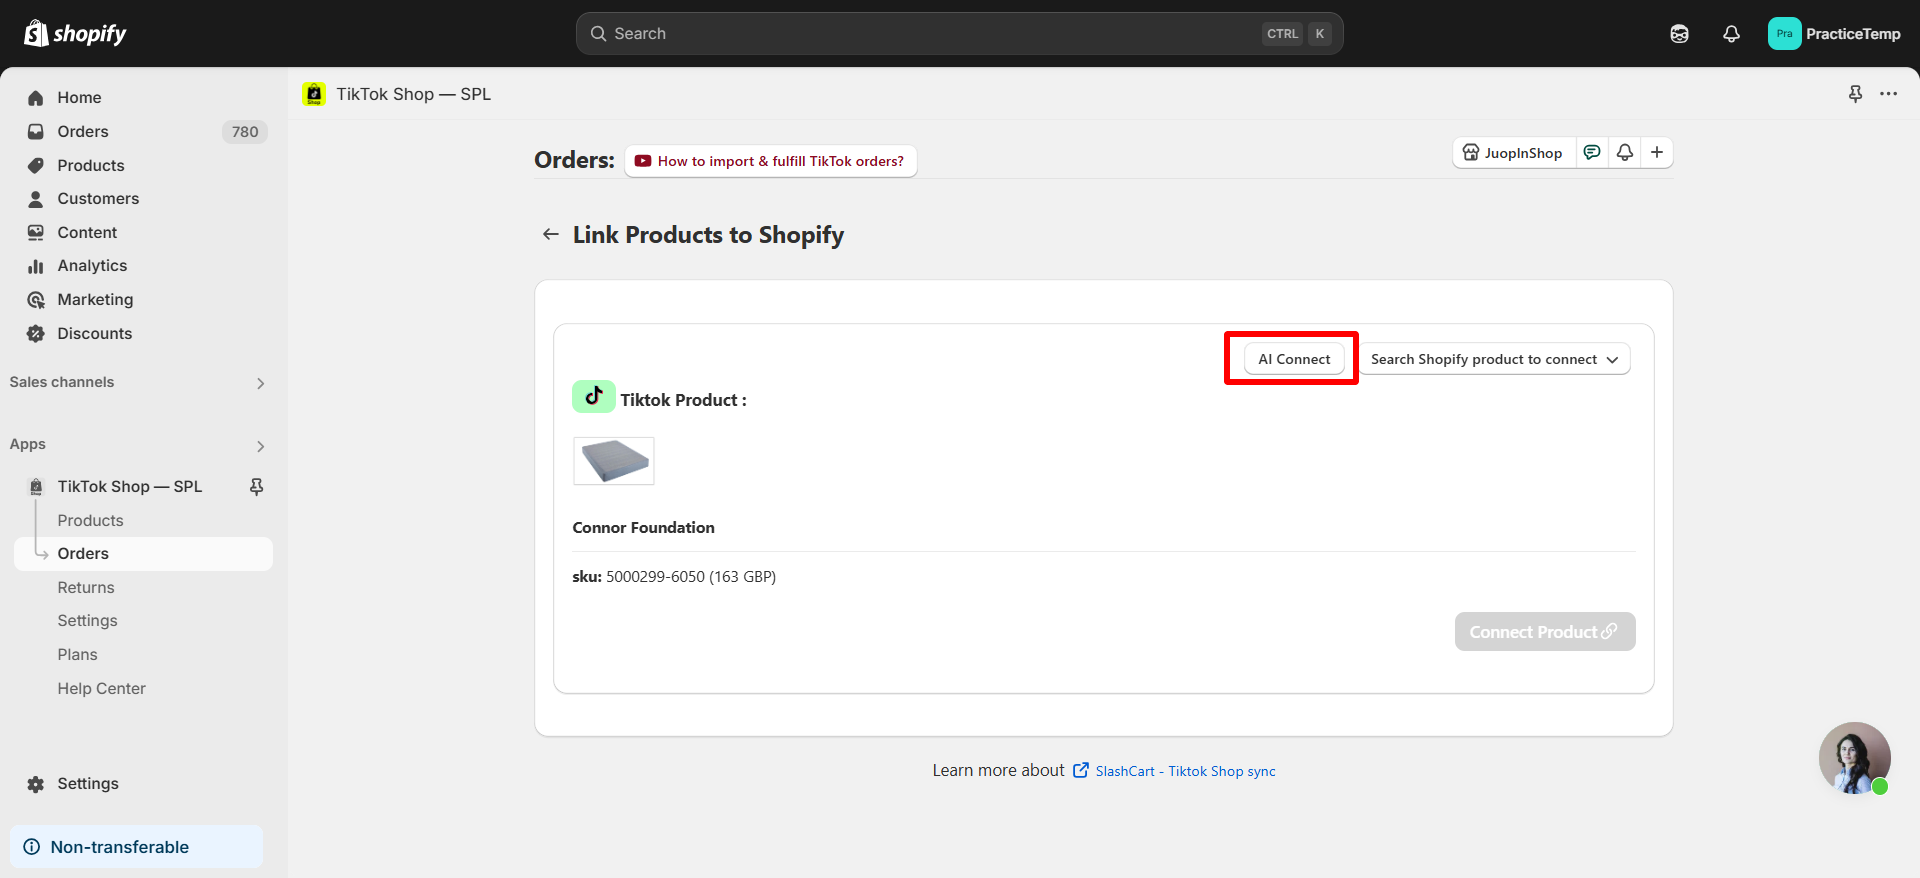This screenshot has width=1920, height=878.
Task: Open Analytics in the sidebar
Action: [x=92, y=266]
